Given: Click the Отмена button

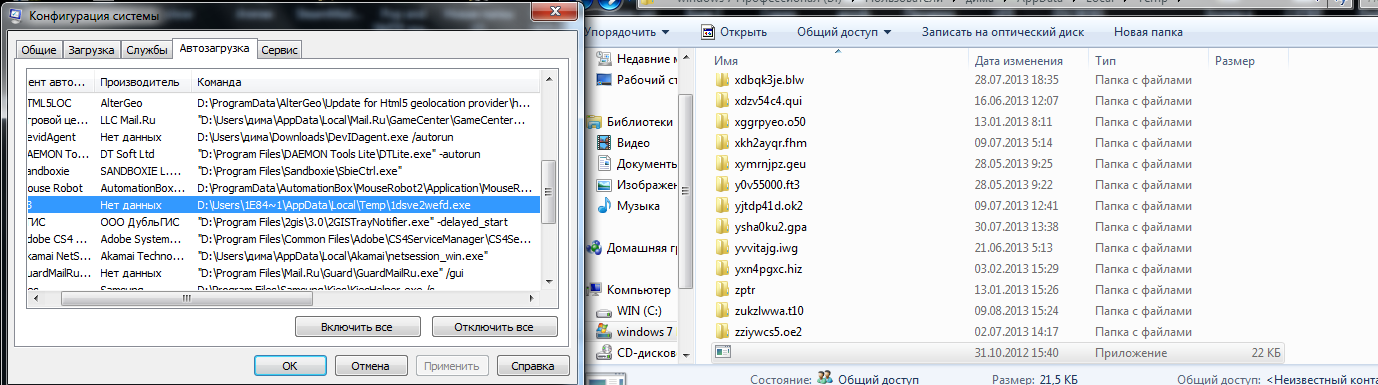Looking at the screenshot, I should [x=370, y=366].
